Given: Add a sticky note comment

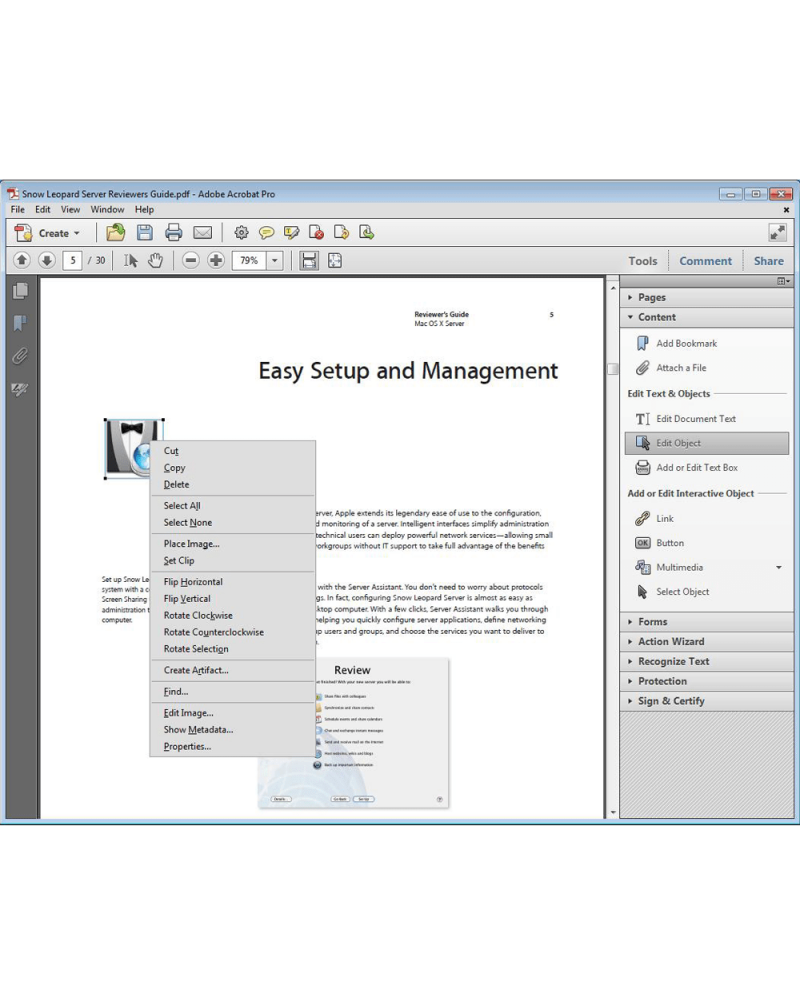Looking at the screenshot, I should 266,232.
